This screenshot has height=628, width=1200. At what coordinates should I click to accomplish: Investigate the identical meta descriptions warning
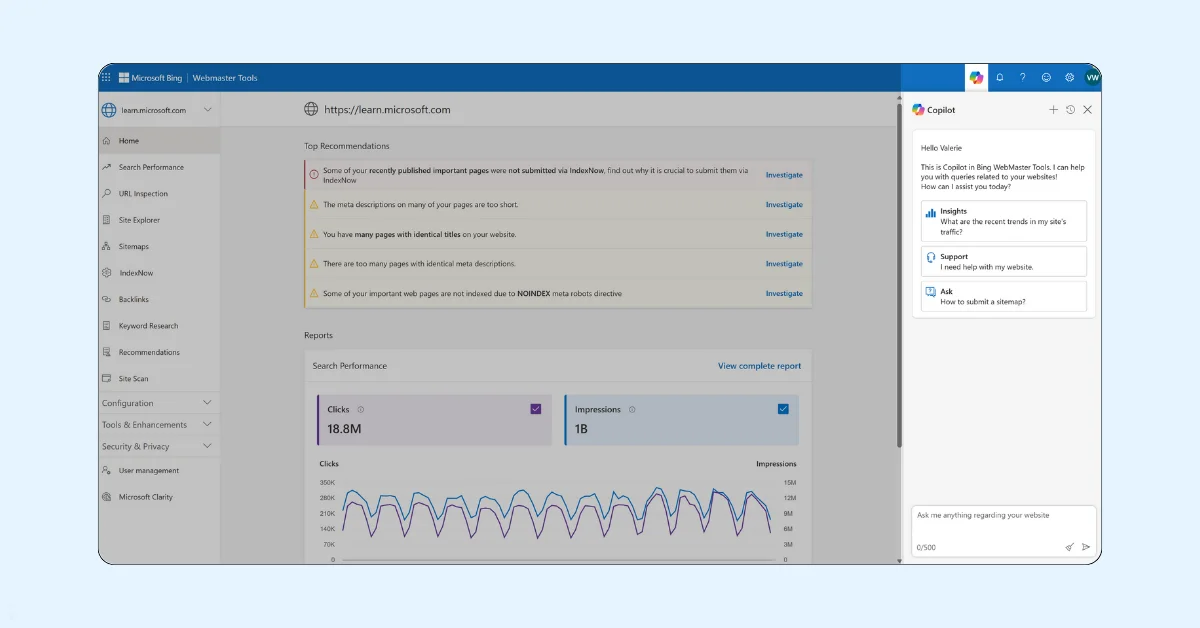[x=784, y=264]
